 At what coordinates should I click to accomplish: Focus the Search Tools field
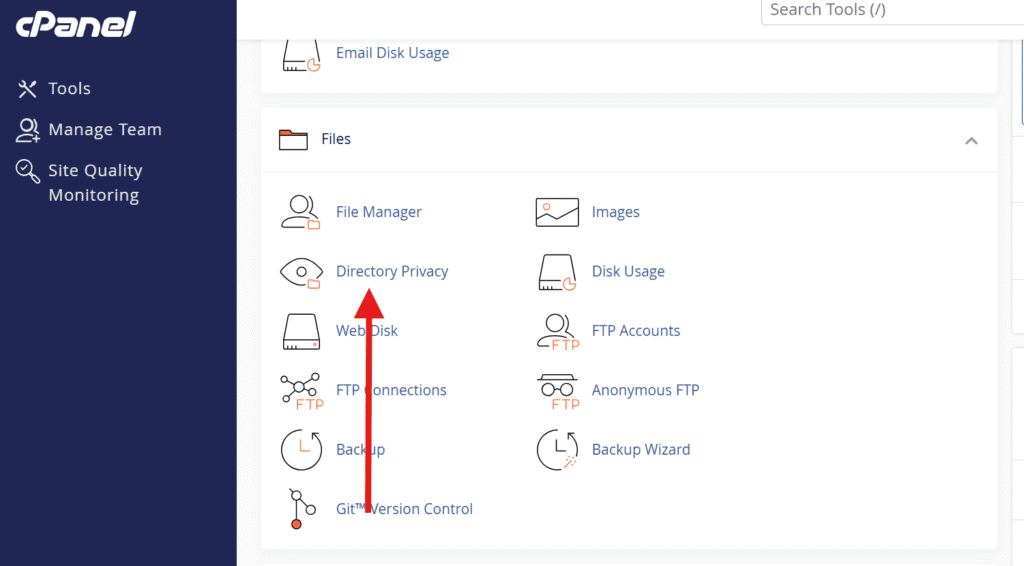[x=892, y=10]
